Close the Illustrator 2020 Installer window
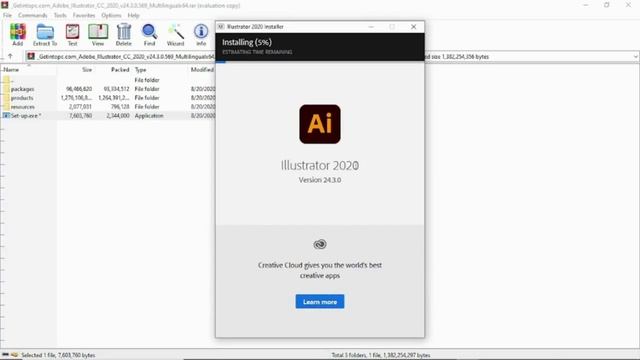 pos(413,27)
